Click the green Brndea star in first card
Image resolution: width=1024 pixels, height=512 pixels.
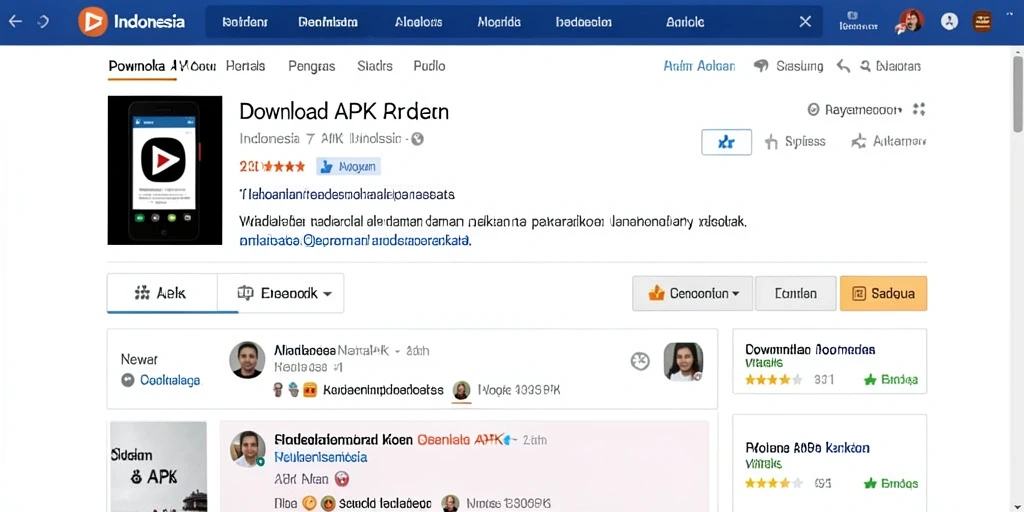coord(870,379)
